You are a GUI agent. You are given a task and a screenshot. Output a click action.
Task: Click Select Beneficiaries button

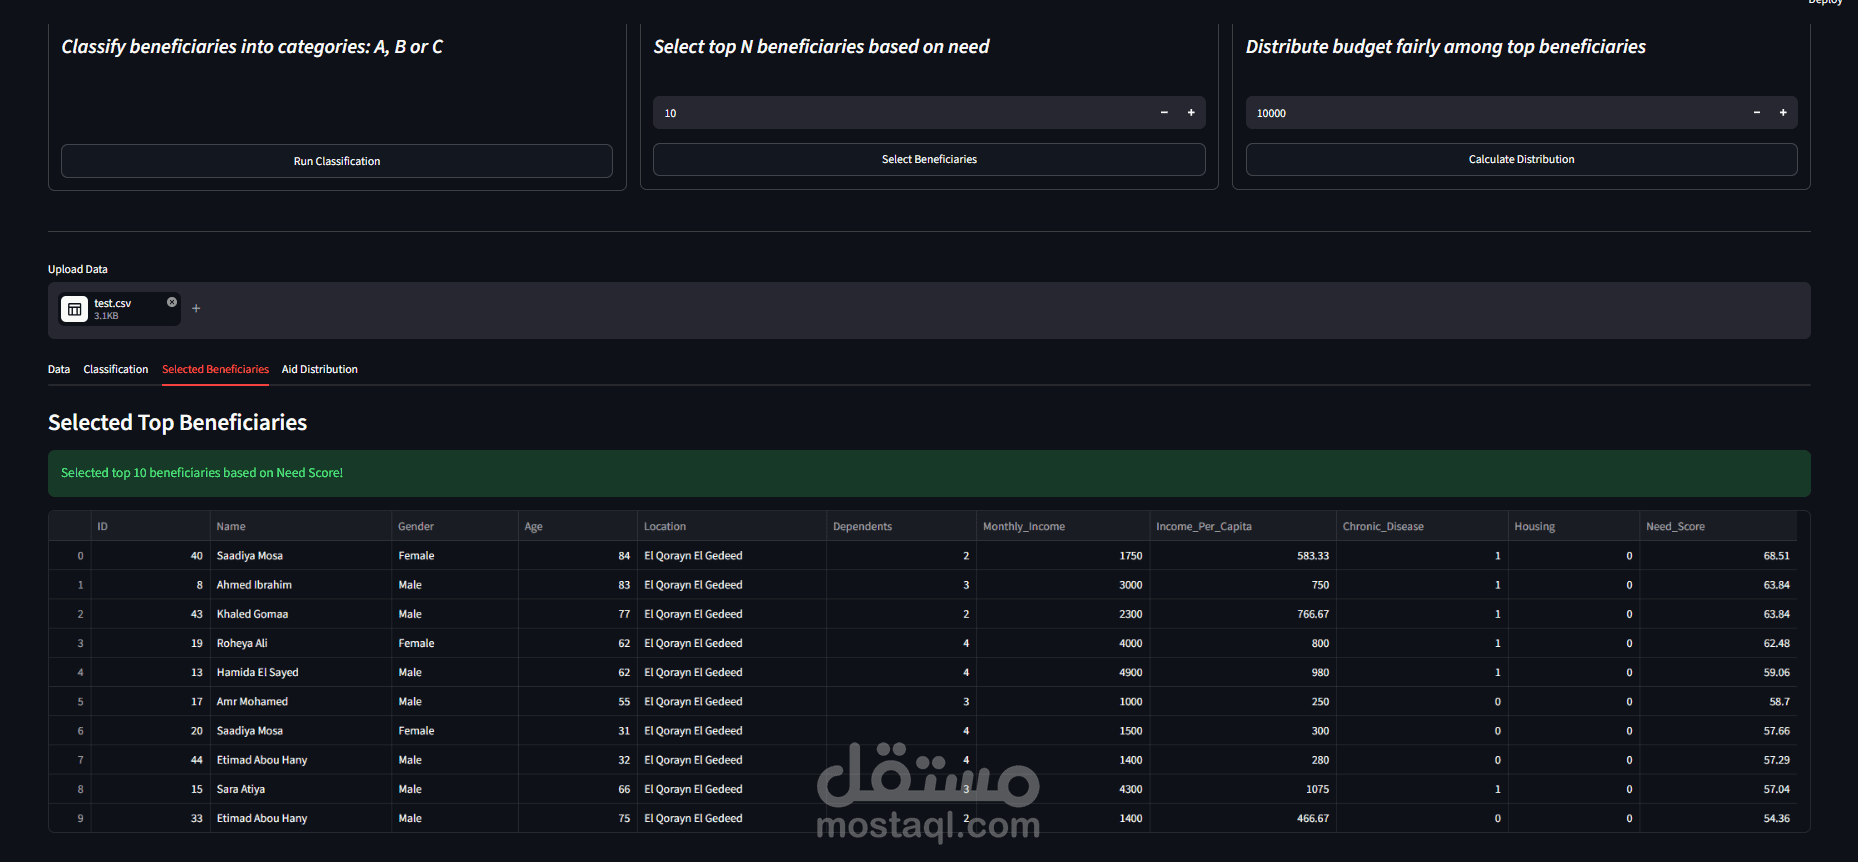coord(929,159)
